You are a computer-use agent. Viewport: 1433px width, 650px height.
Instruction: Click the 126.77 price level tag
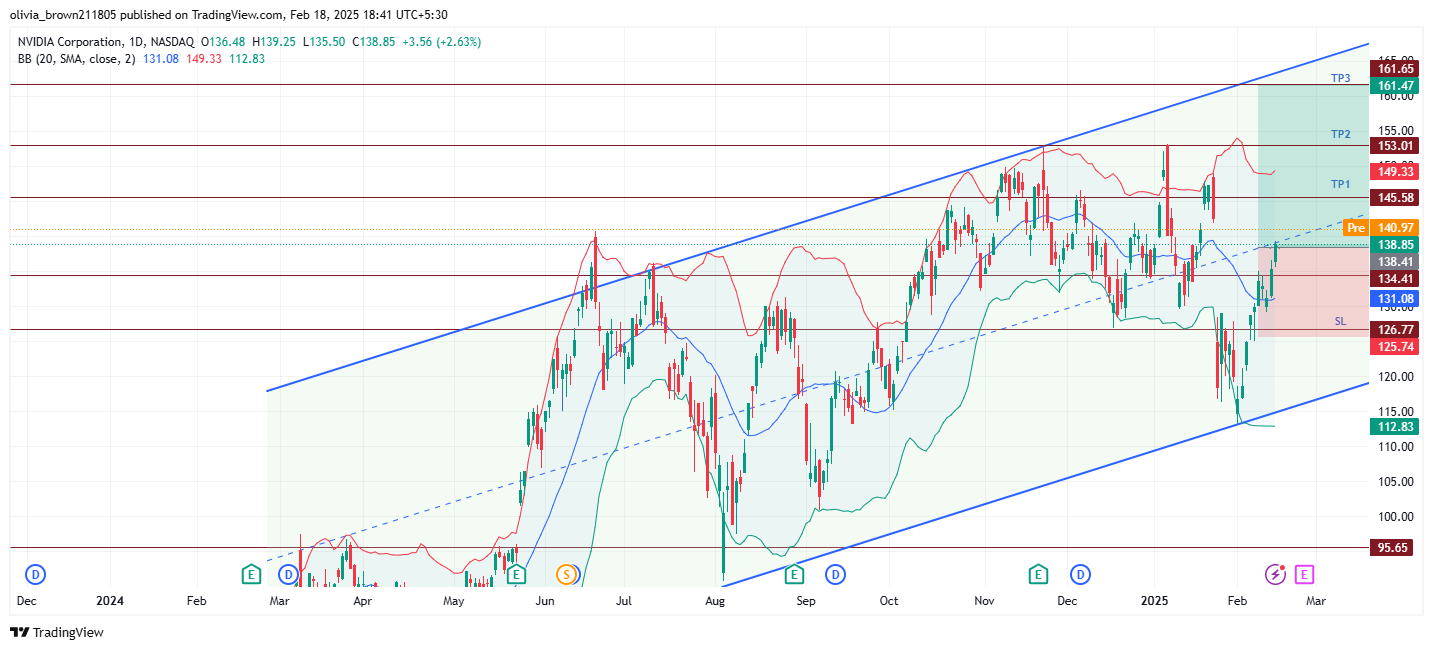point(1395,329)
